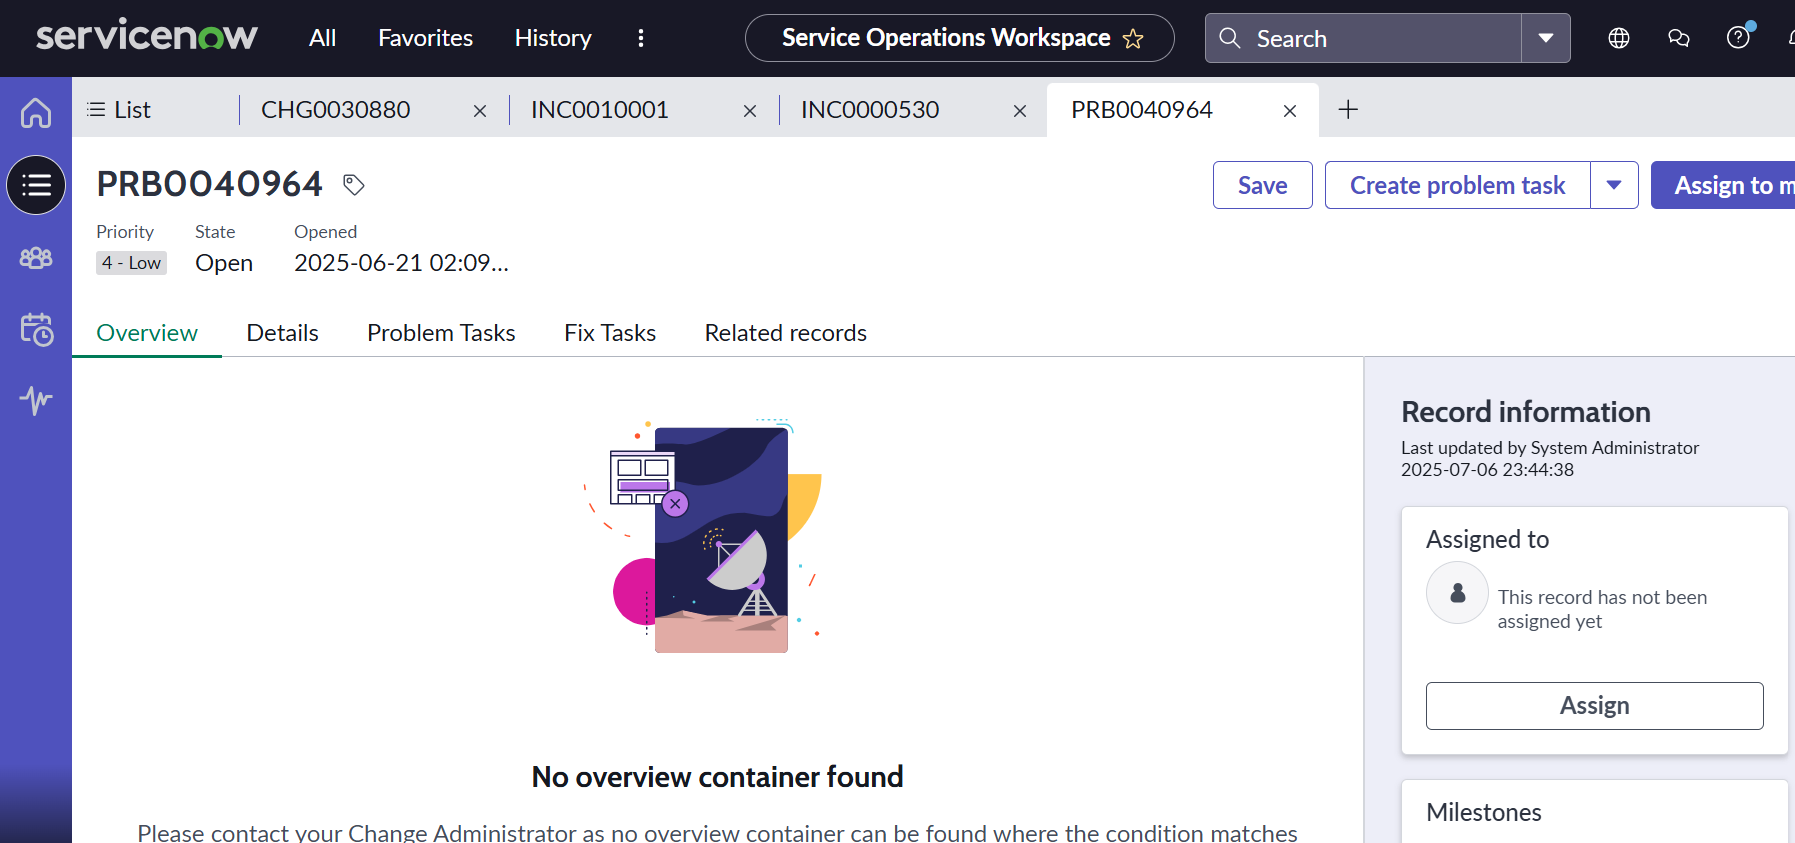Add a new tab with plus icon
Viewport: 1795px width, 843px height.
tap(1348, 109)
